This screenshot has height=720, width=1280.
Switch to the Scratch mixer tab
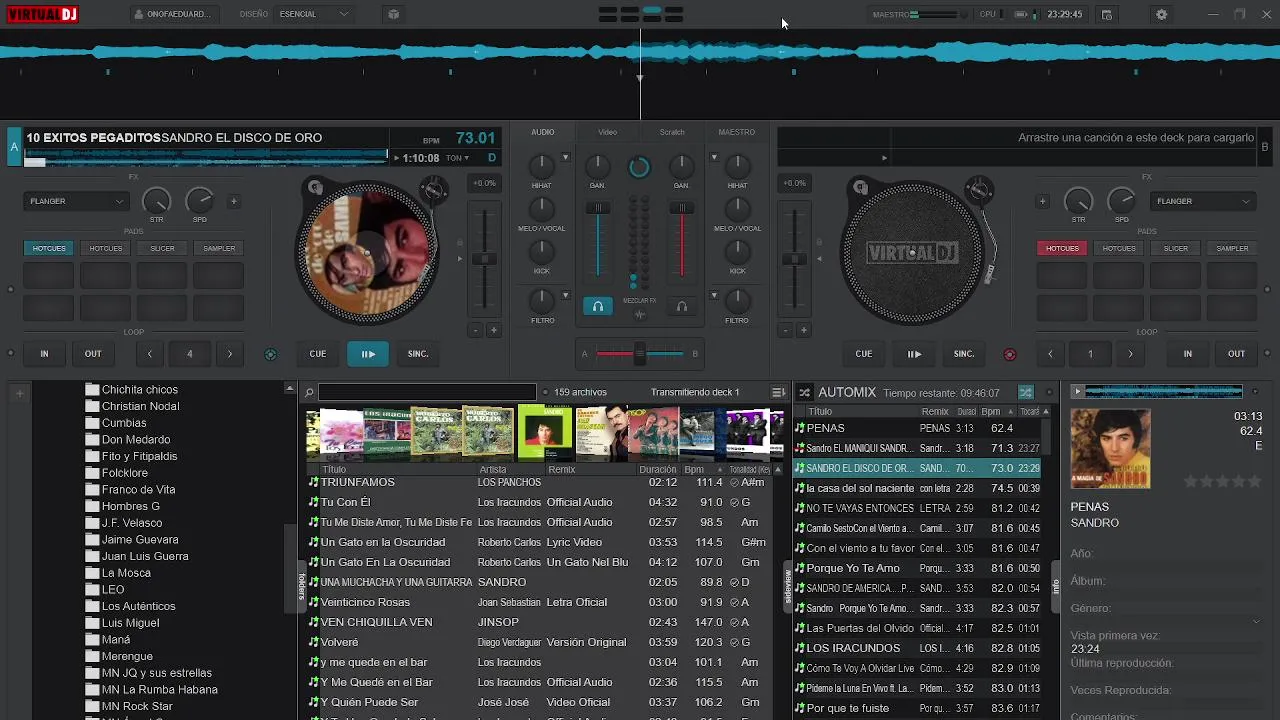672,132
